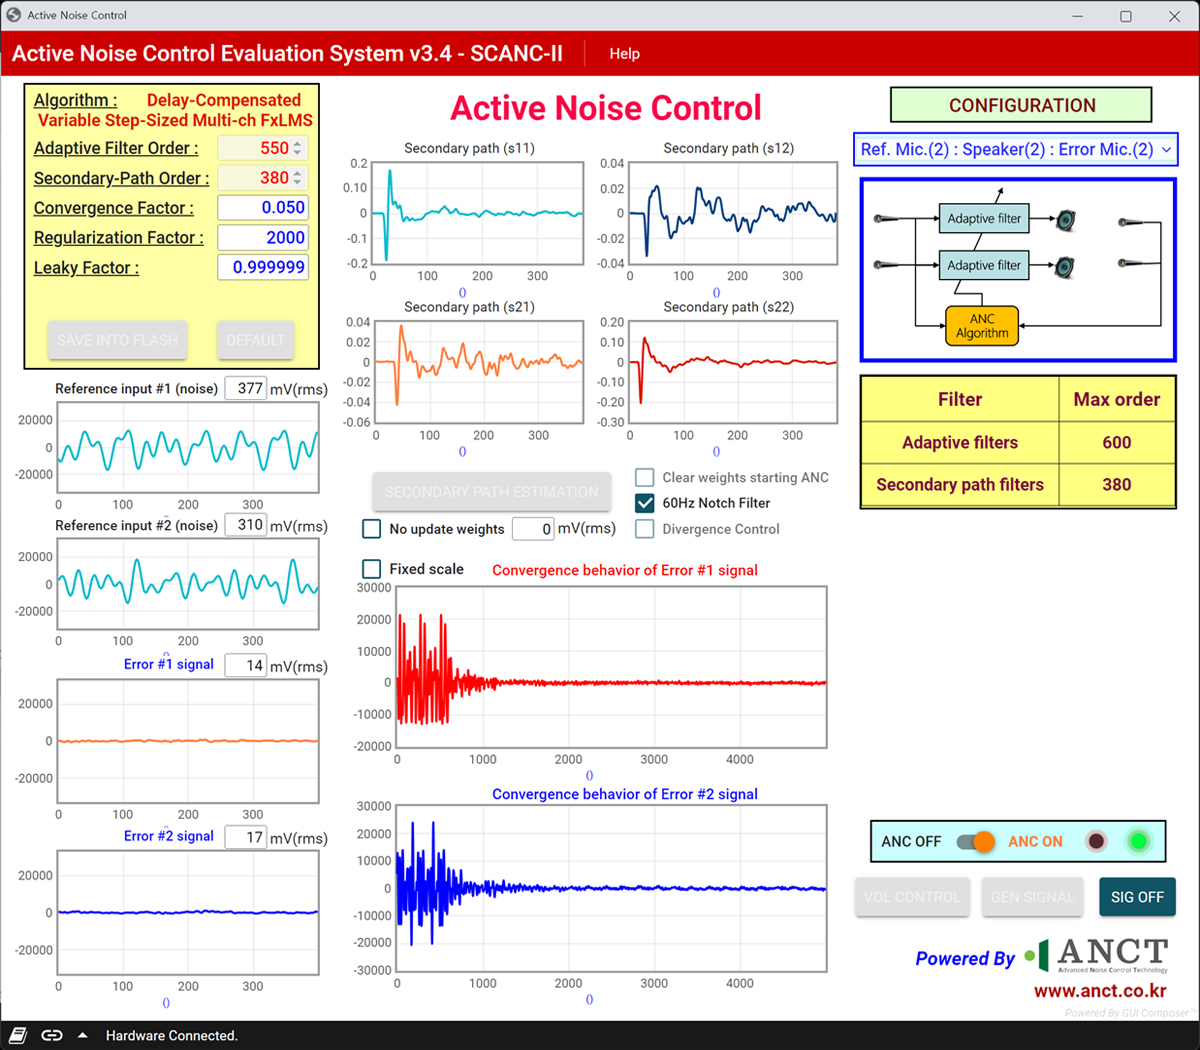Open the www.anct.co.kr website link
Viewport: 1200px width, 1050px height.
pyautogui.click(x=1099, y=991)
